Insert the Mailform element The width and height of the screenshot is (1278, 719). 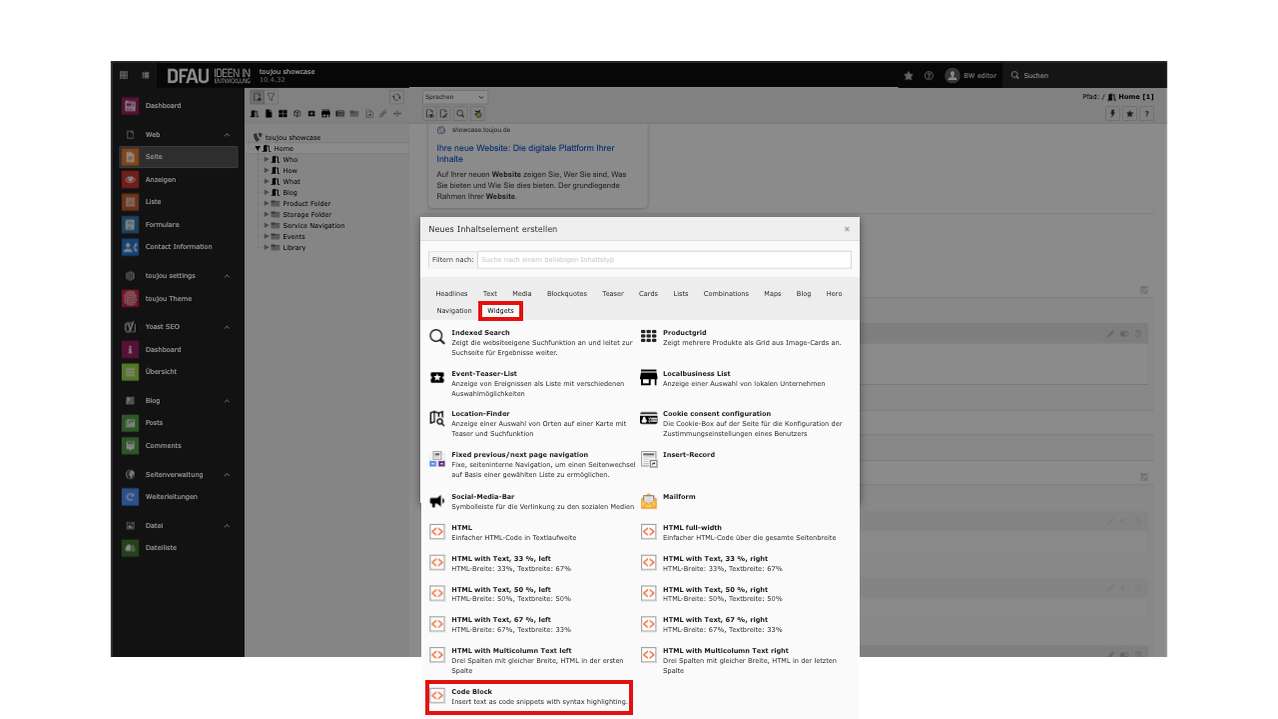[x=679, y=496]
